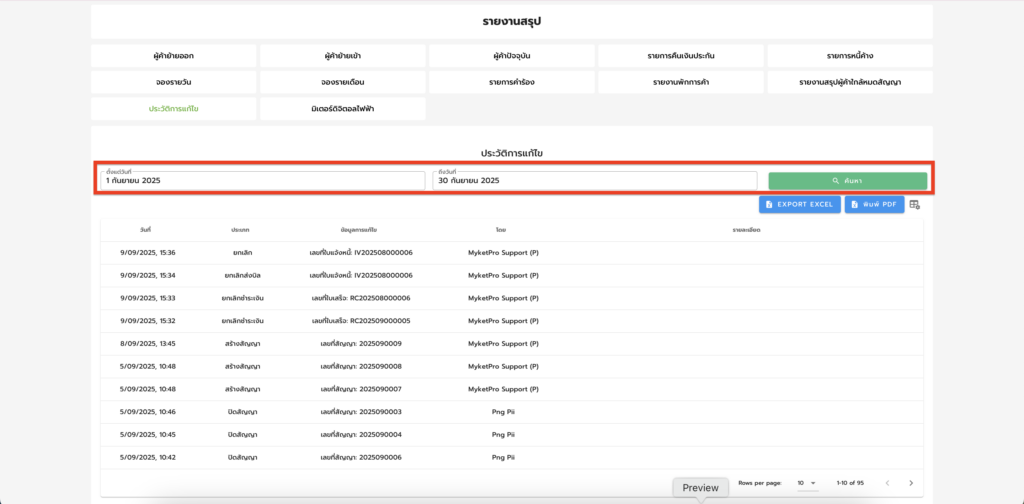1024x504 pixels.
Task: Set the end date field ถึงวันที่
Action: point(594,180)
